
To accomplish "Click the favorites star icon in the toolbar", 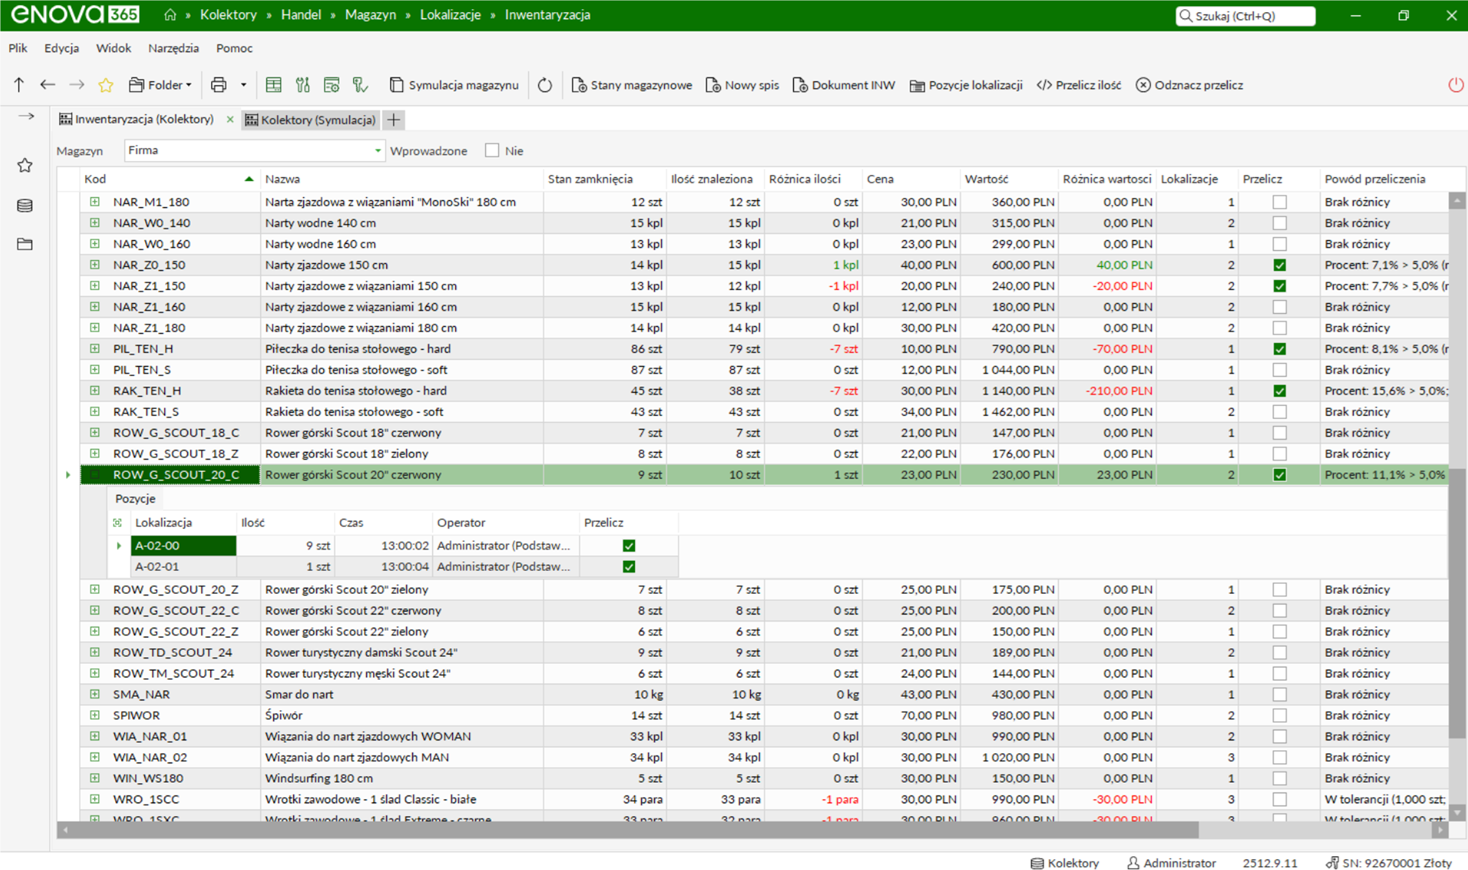I will [x=106, y=85].
